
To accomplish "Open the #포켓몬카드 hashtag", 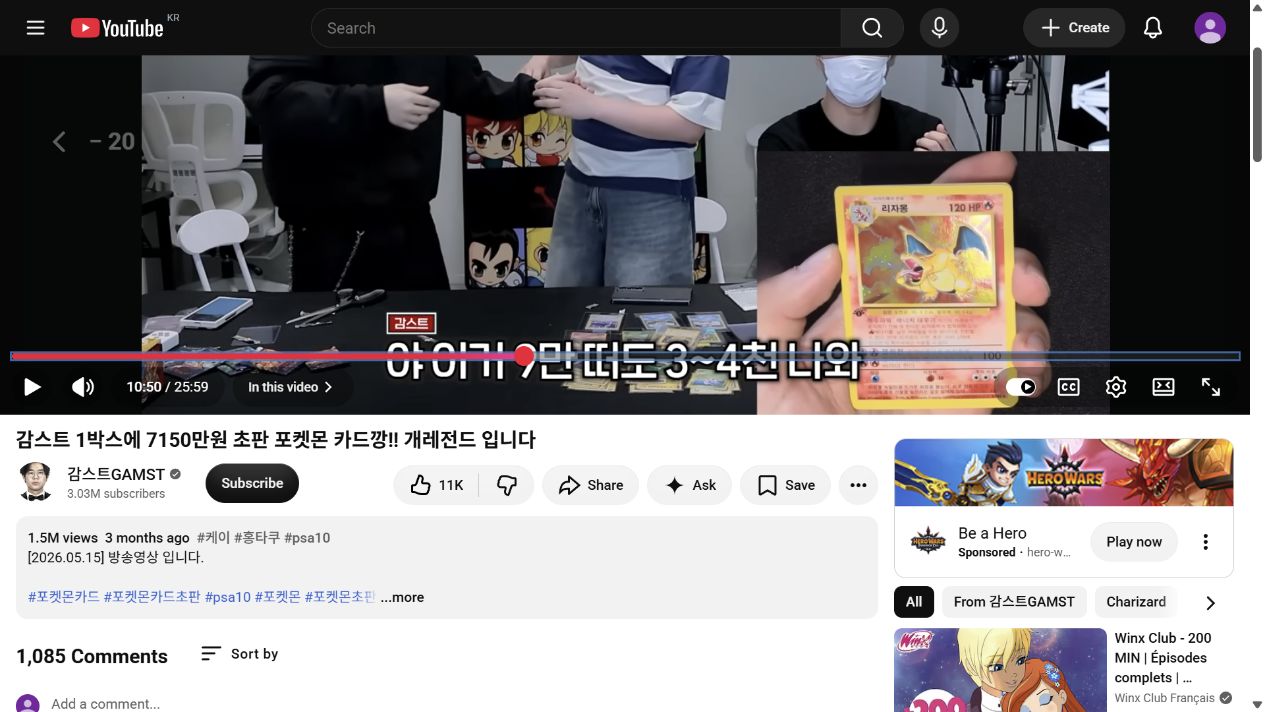I will (x=64, y=597).
